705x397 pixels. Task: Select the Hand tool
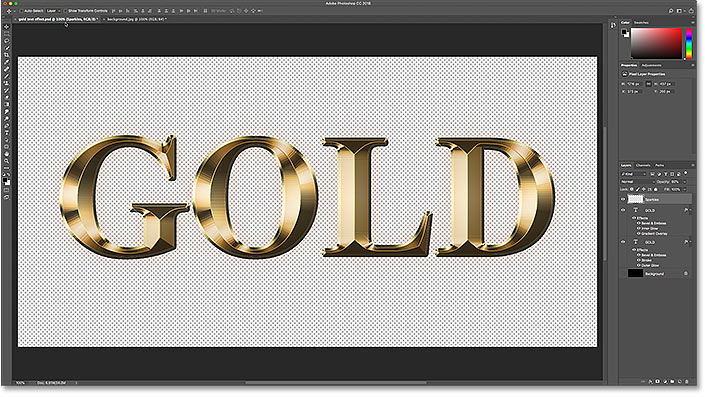[6, 154]
